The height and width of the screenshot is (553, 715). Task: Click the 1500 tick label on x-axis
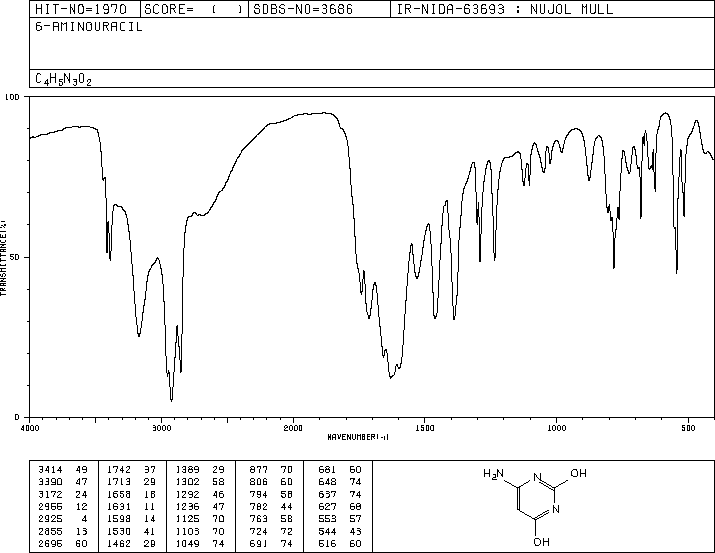(425, 428)
